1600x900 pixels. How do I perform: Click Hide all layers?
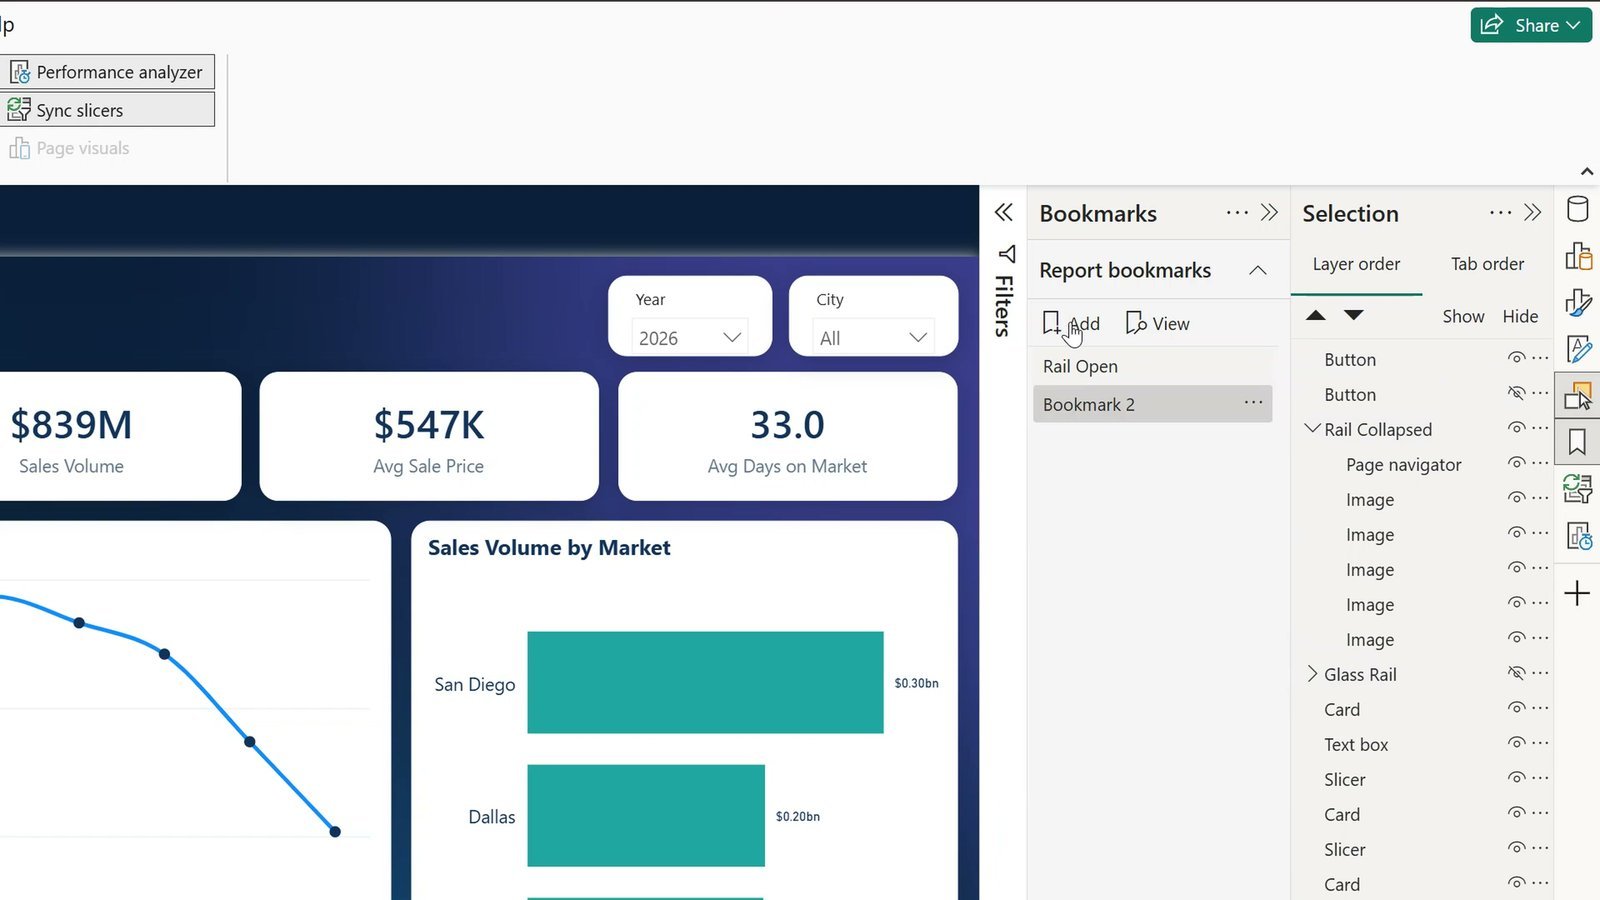[x=1520, y=316]
